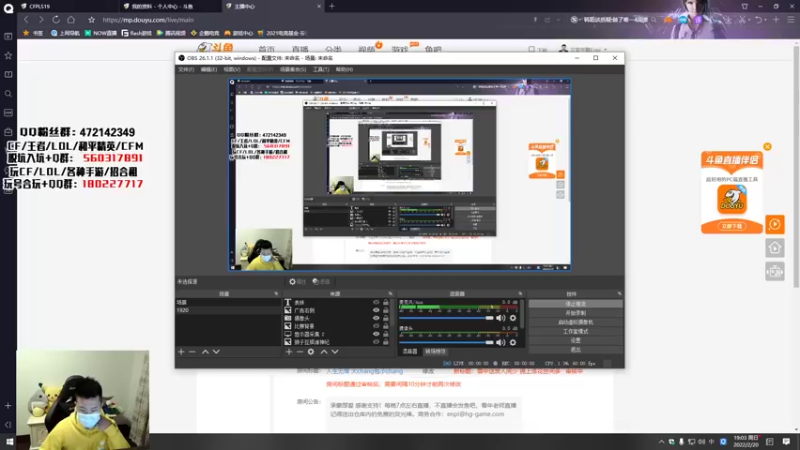This screenshot has width=800, height=450.
Task: Pop out the Audio Mixer dock panel
Action: pyautogui.click(x=520, y=294)
